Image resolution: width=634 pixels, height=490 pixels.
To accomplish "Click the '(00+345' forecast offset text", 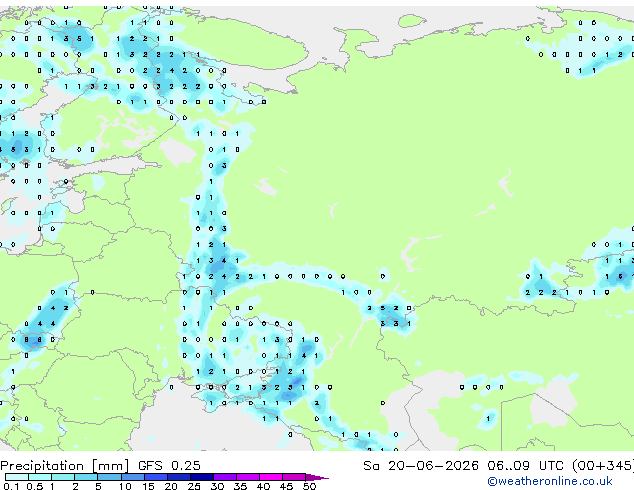I will coord(602,466).
